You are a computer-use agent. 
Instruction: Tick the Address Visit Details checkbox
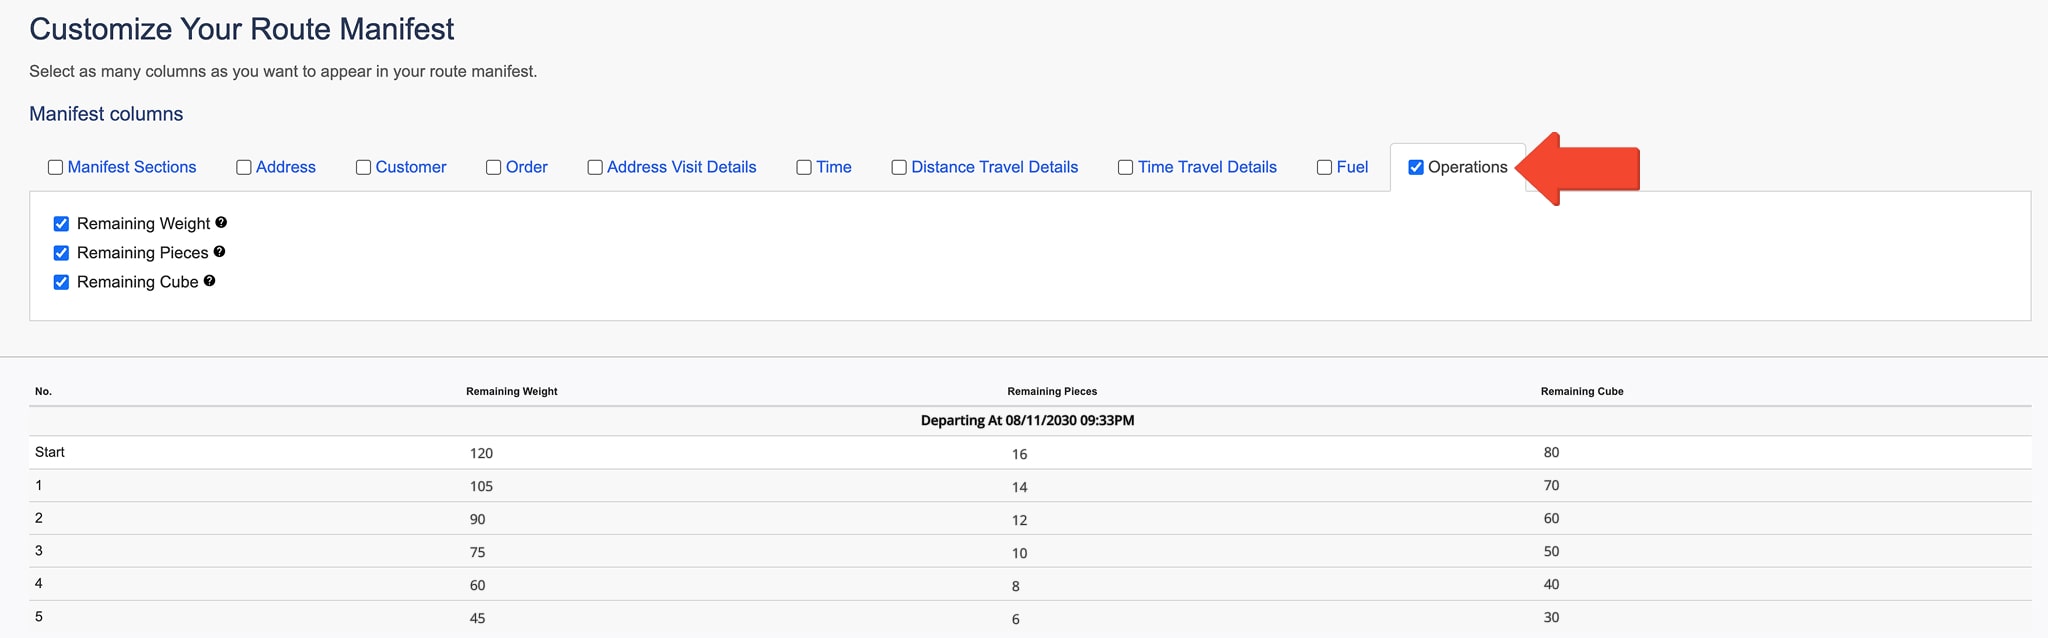click(x=595, y=167)
